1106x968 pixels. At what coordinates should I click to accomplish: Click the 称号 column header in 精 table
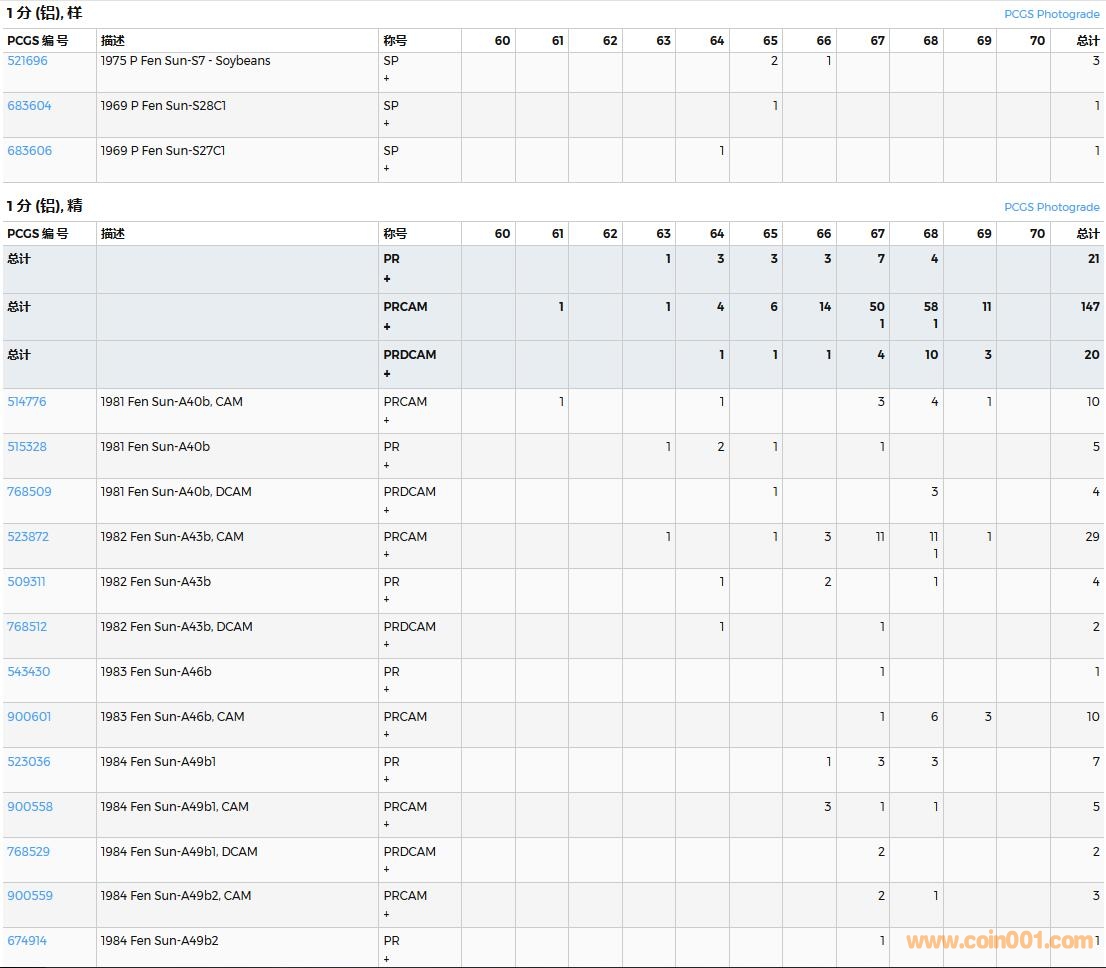coord(395,234)
